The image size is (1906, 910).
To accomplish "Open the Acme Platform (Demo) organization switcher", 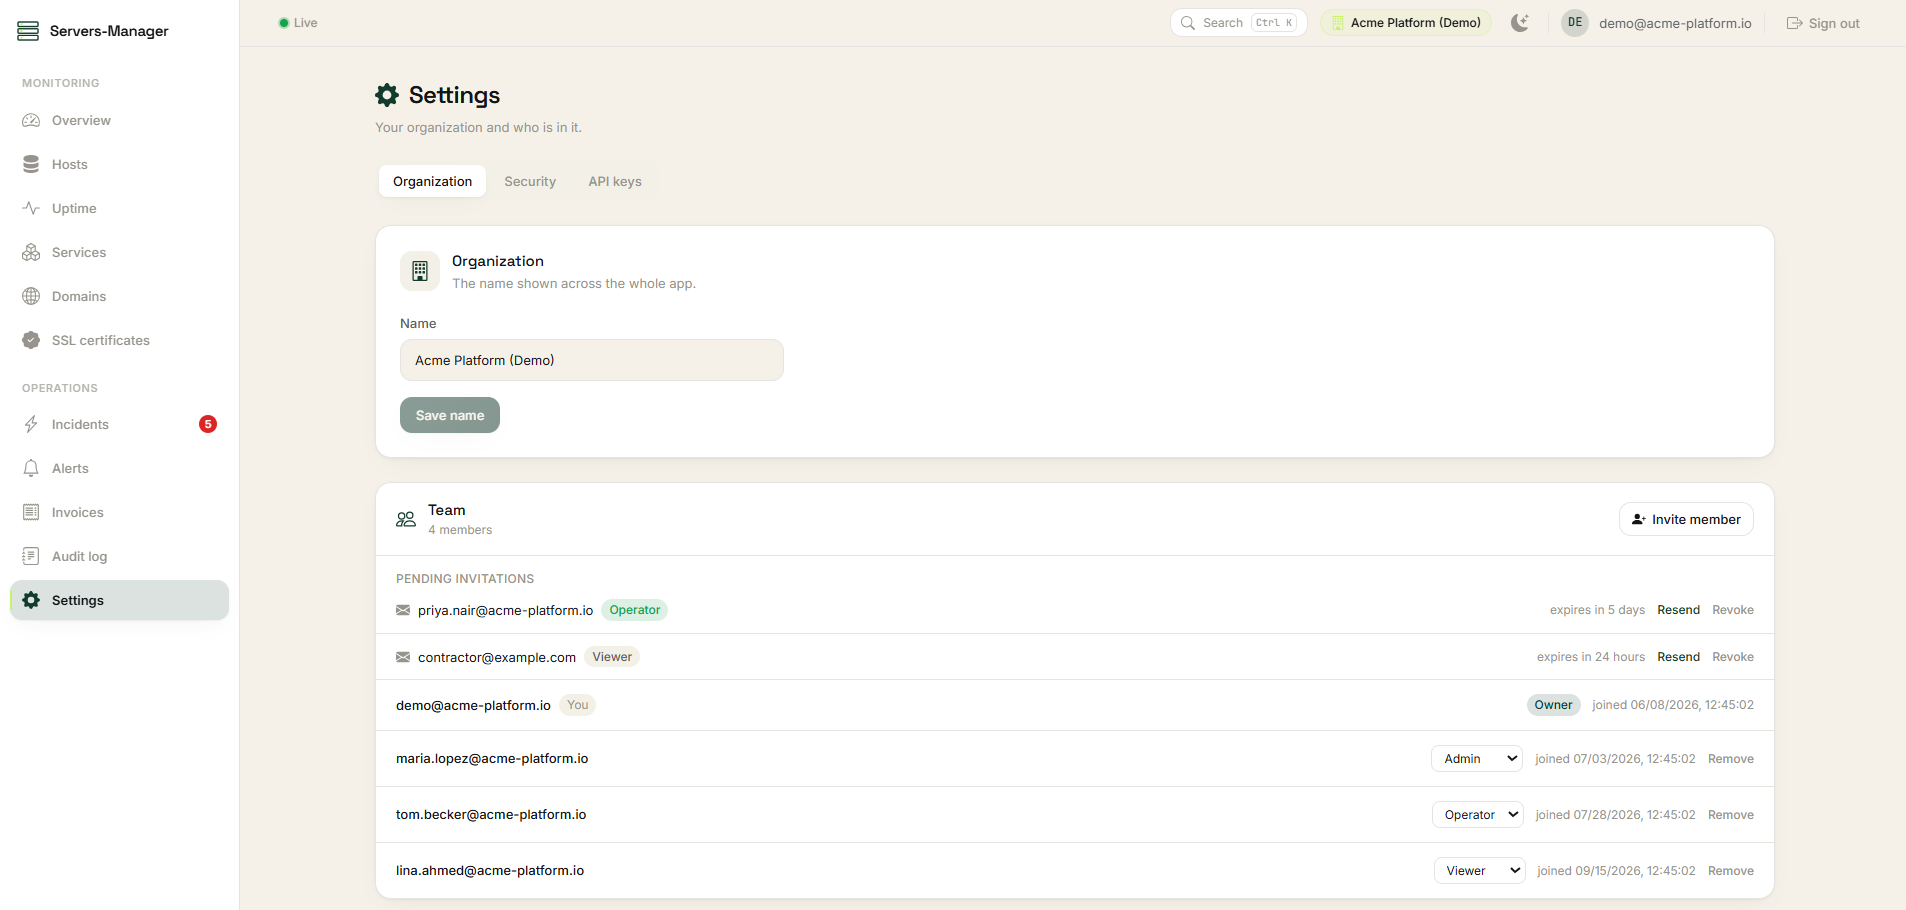I will click(x=1406, y=23).
